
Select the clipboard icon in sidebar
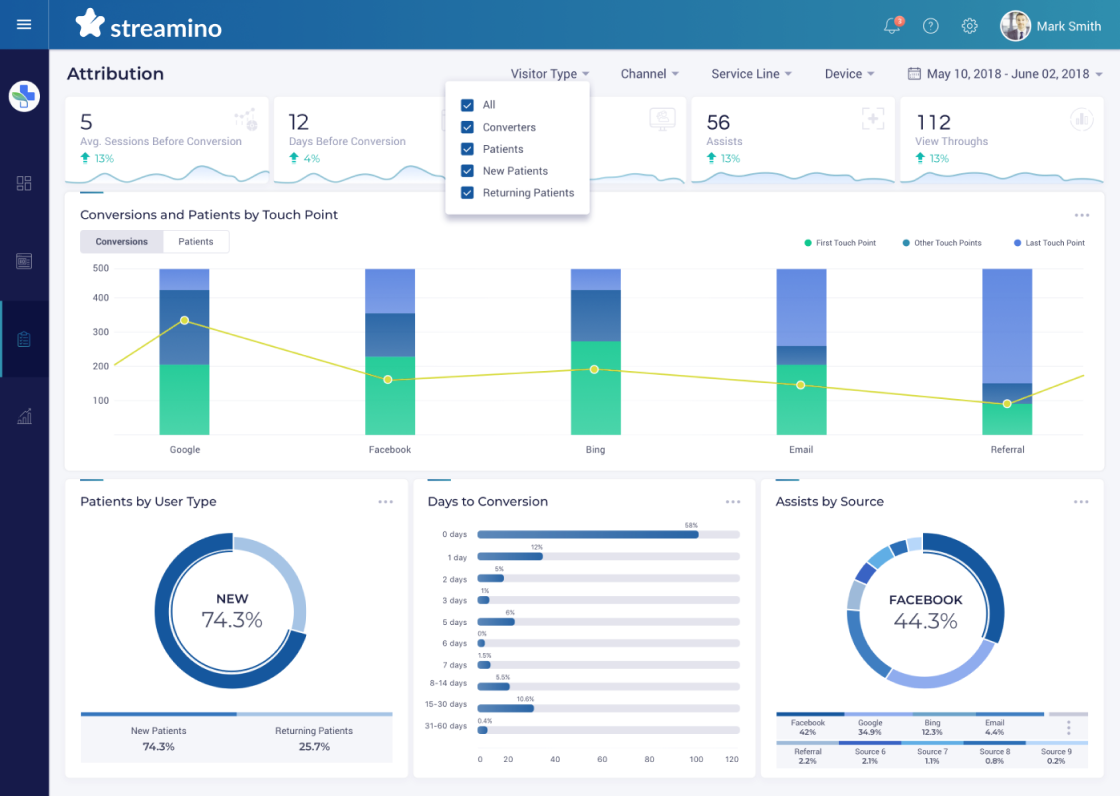coord(24,339)
